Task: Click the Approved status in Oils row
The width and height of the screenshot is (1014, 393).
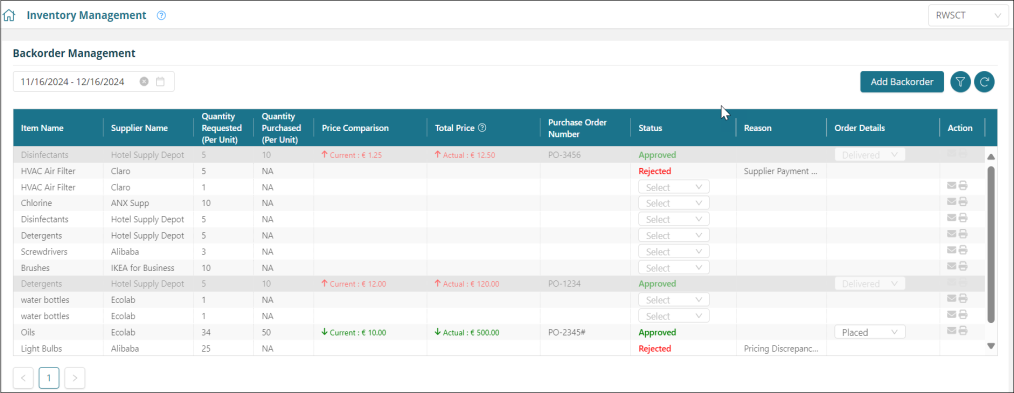Action: [657, 332]
